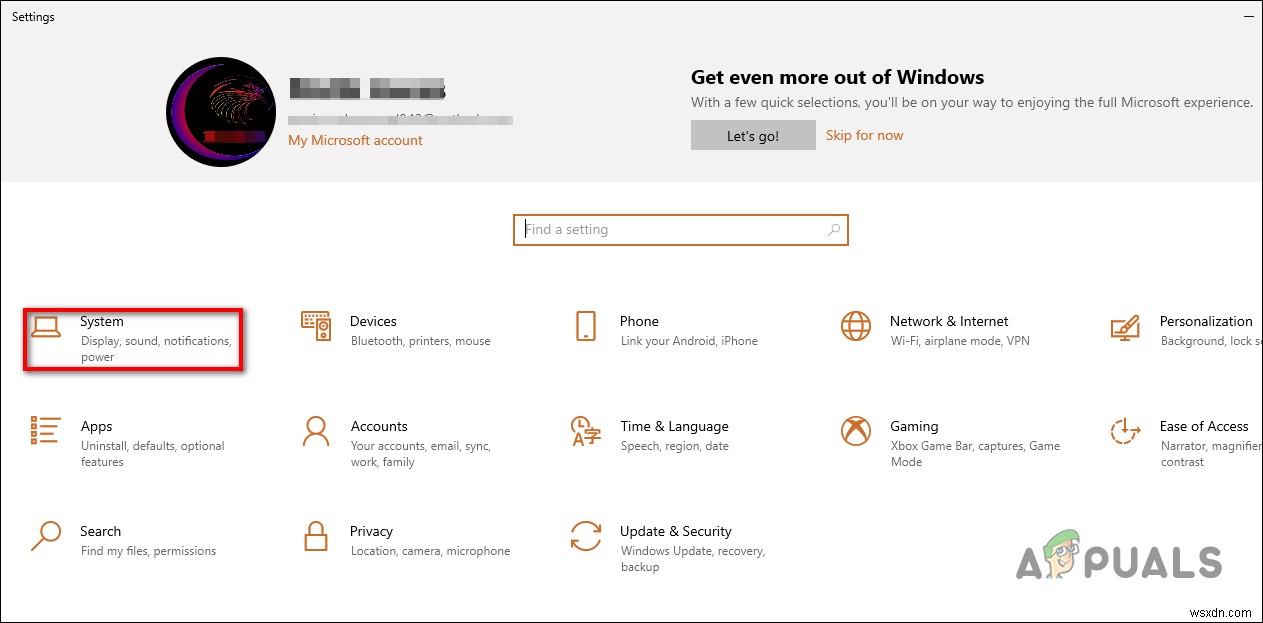This screenshot has width=1263, height=623.
Task: Click the magnifier icon in the search box
Action: coord(834,230)
